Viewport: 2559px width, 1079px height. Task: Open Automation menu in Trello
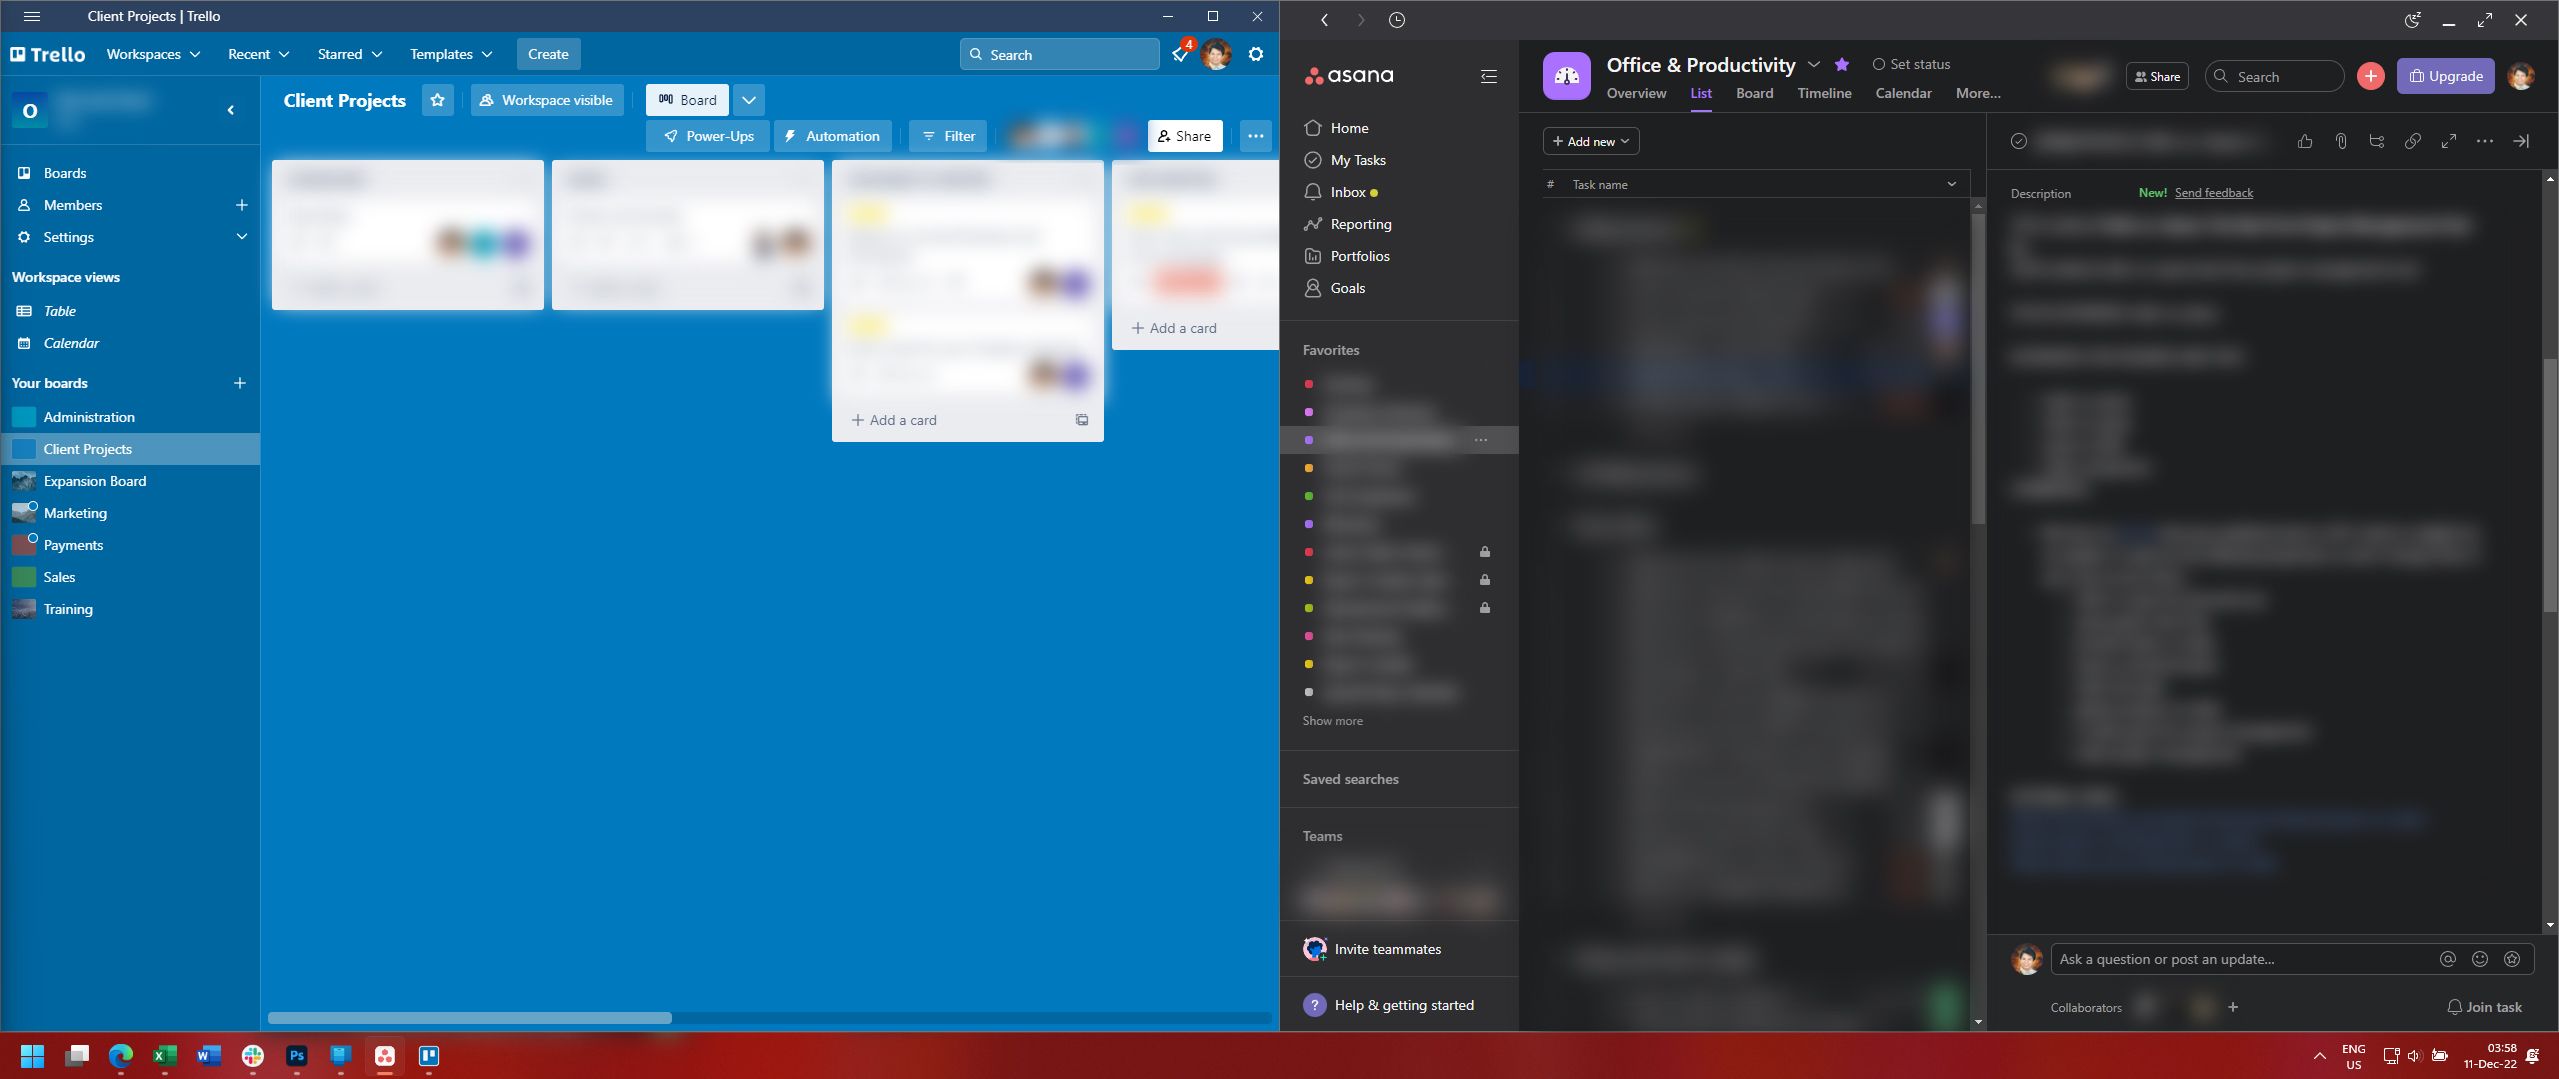coord(833,136)
